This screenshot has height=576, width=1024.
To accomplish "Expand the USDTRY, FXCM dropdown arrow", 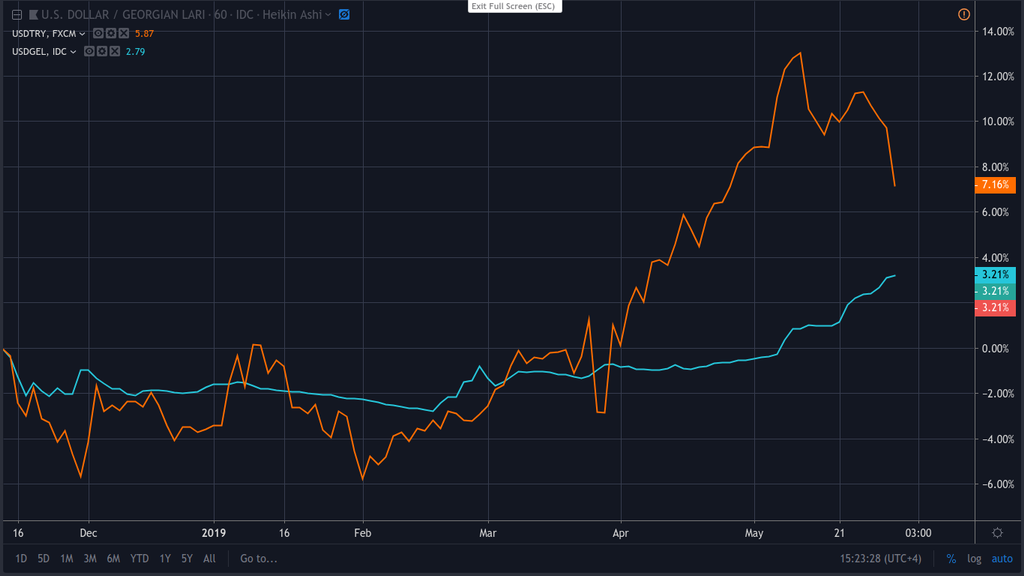I will [x=82, y=34].
